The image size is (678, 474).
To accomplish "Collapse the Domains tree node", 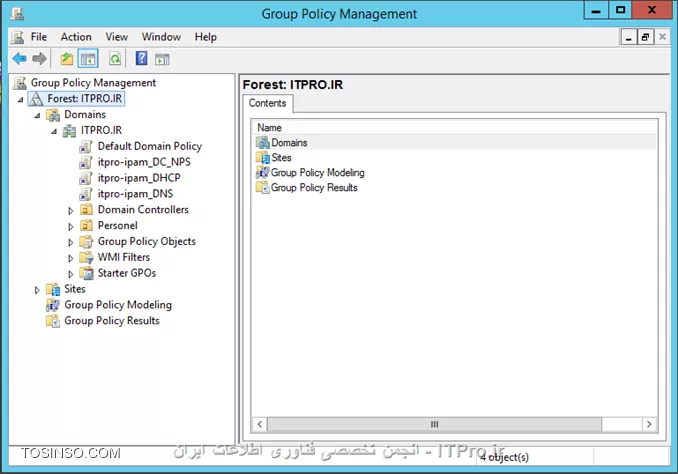I will [x=37, y=115].
